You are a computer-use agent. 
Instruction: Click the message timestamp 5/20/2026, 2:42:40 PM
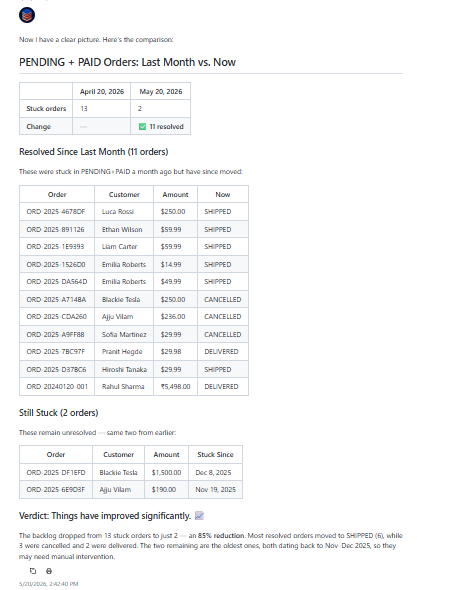[49, 584]
